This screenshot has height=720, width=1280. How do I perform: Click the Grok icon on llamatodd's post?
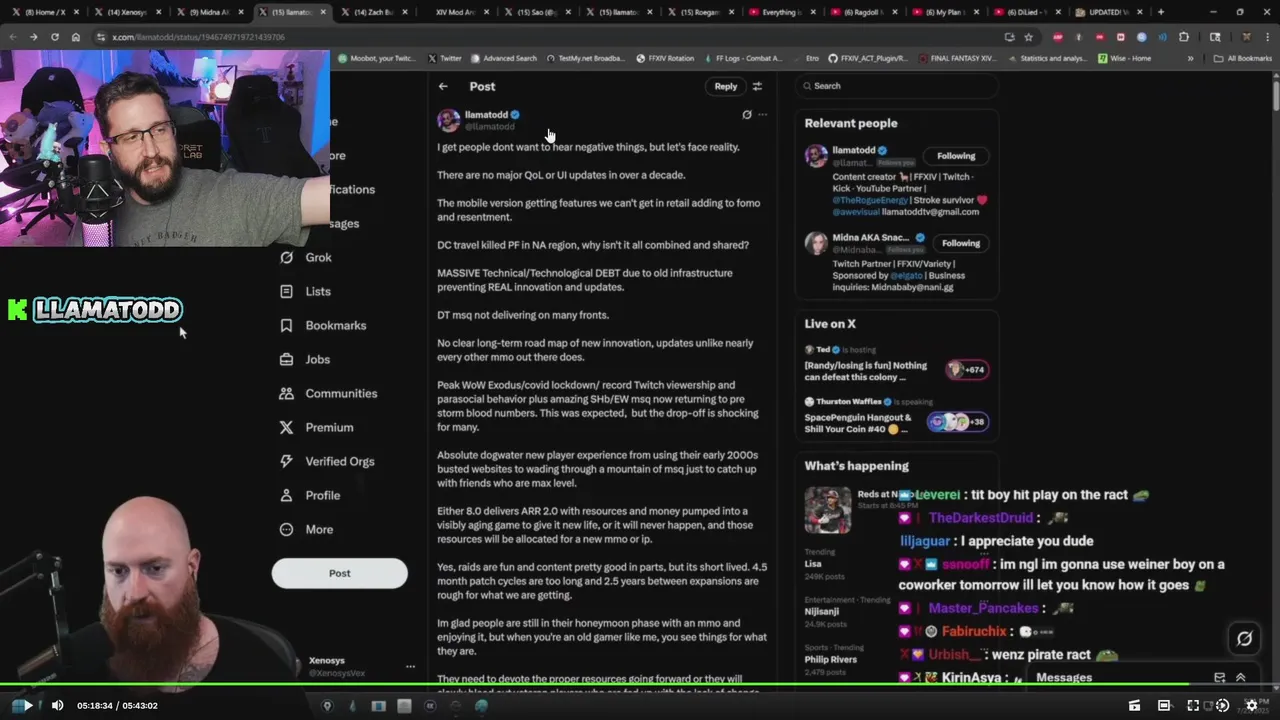click(746, 115)
